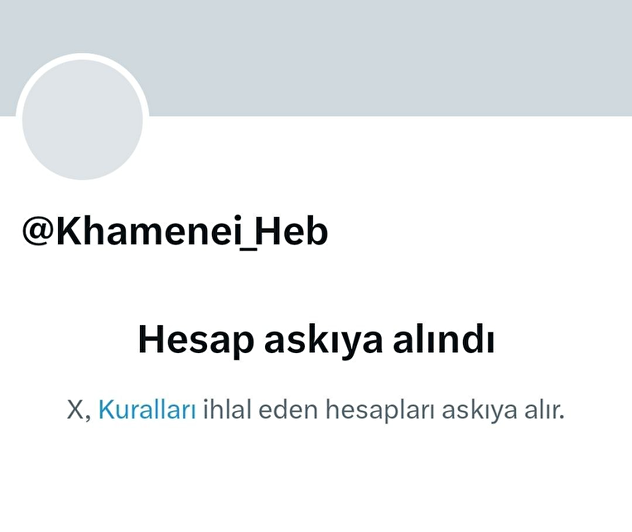The height and width of the screenshot is (532, 632).
Task: Click 'askıya' in the gray notice sentence
Action: pos(479,410)
